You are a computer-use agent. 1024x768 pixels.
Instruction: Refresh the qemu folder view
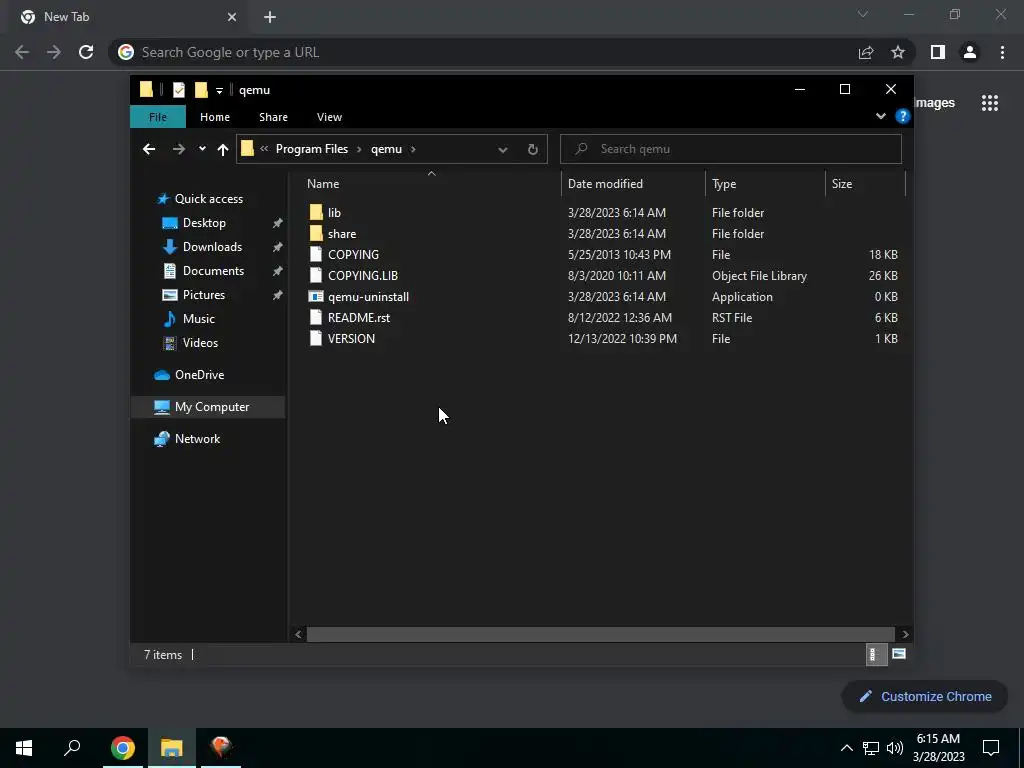tap(532, 150)
